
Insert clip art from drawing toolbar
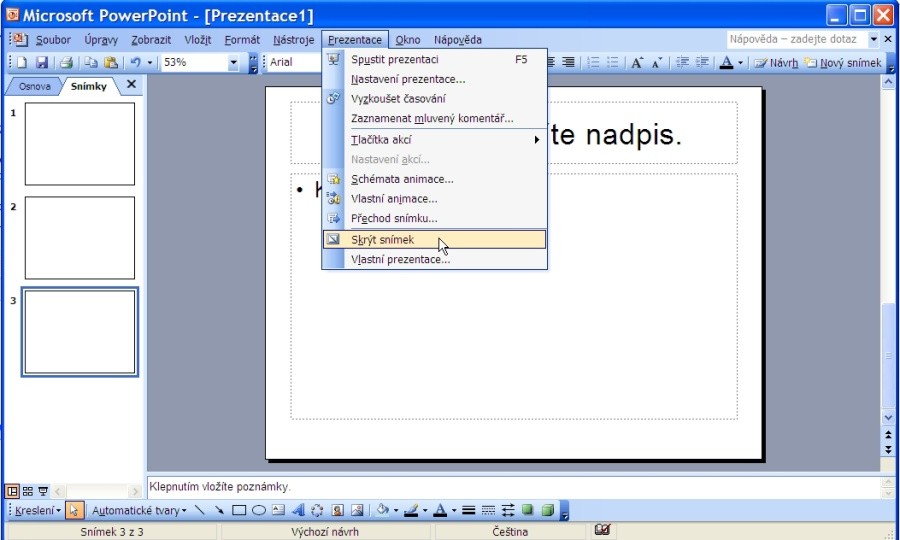coord(338,510)
